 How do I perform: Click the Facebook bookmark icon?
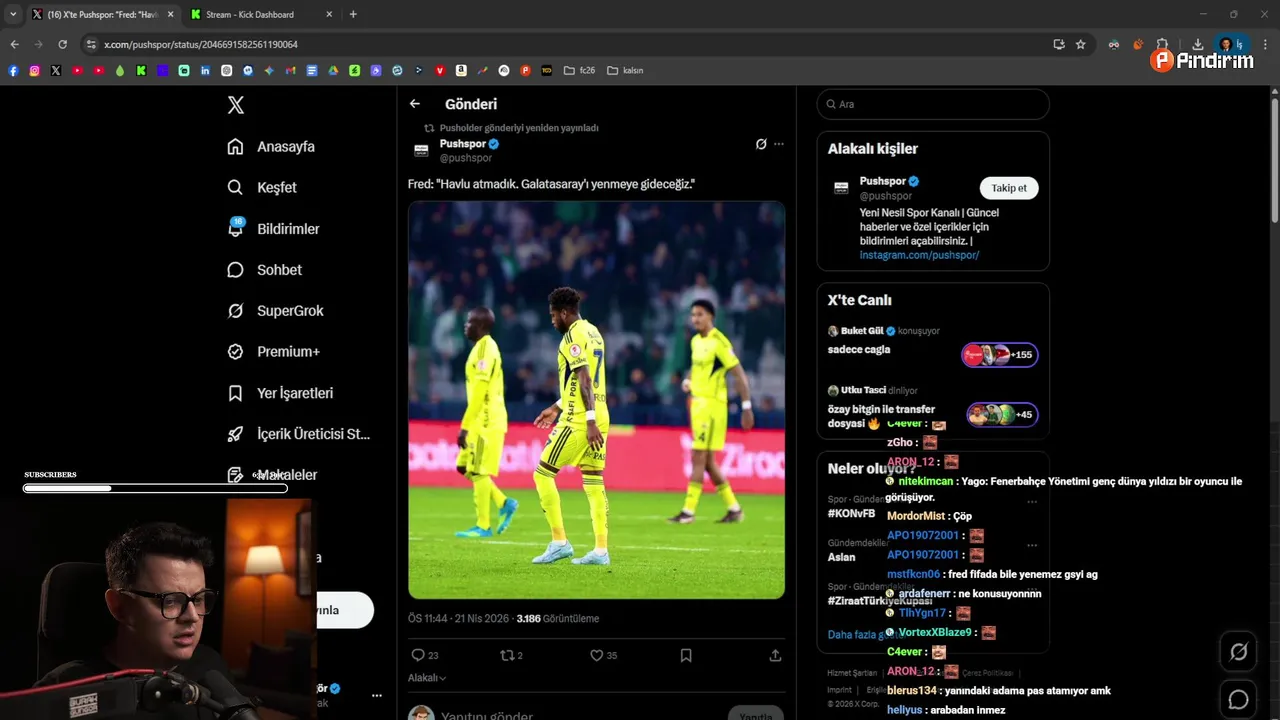click(13, 70)
